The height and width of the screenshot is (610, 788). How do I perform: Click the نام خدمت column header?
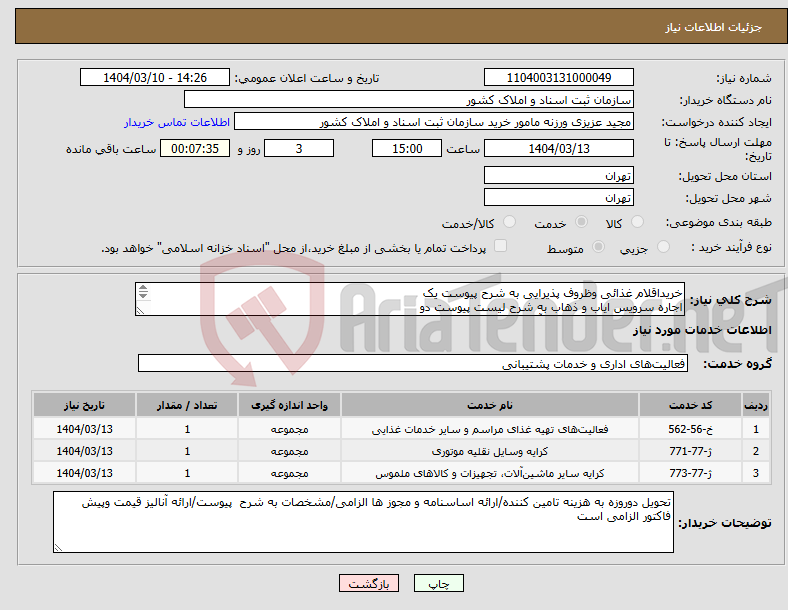489,405
